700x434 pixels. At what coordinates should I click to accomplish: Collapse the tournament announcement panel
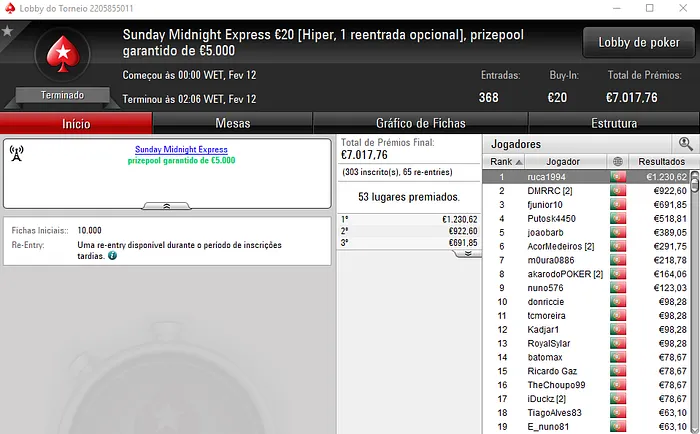167,206
